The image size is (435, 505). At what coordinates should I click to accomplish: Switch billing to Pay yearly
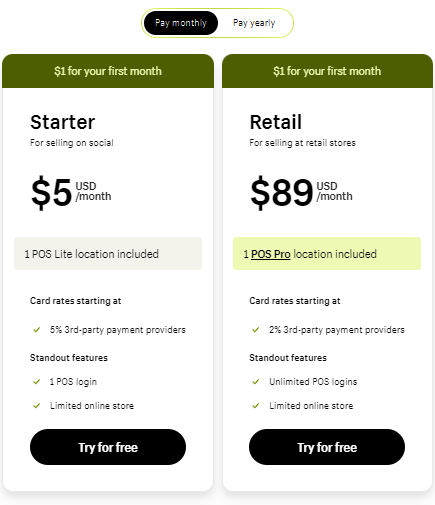254,23
